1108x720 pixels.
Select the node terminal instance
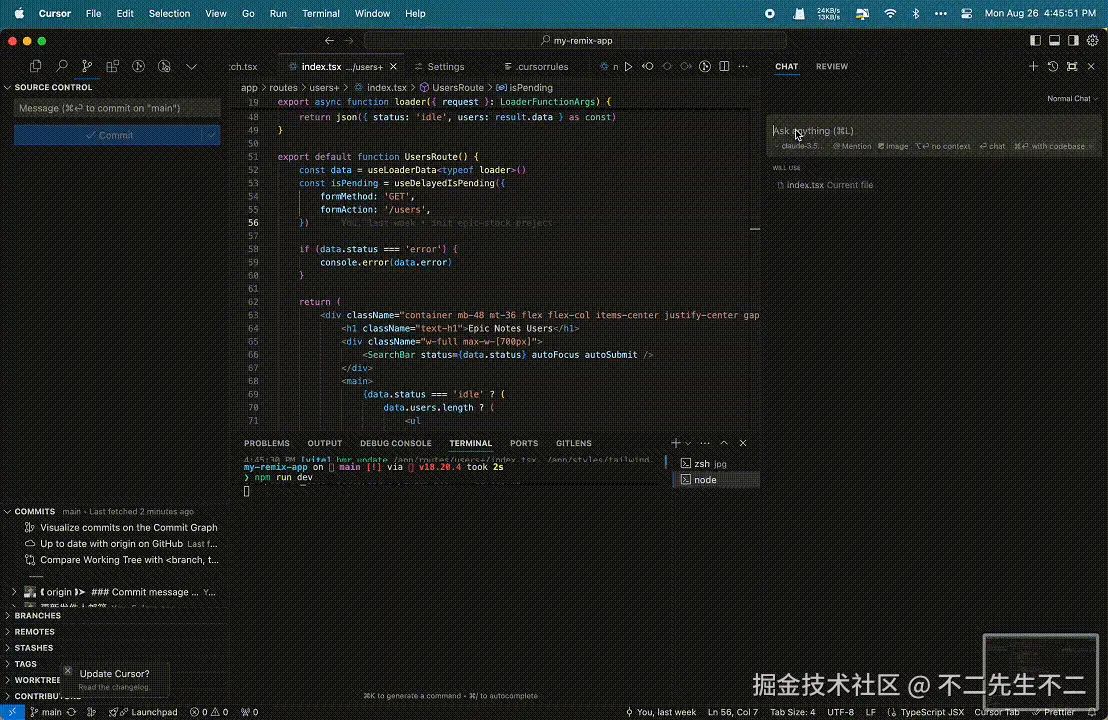coord(717,480)
